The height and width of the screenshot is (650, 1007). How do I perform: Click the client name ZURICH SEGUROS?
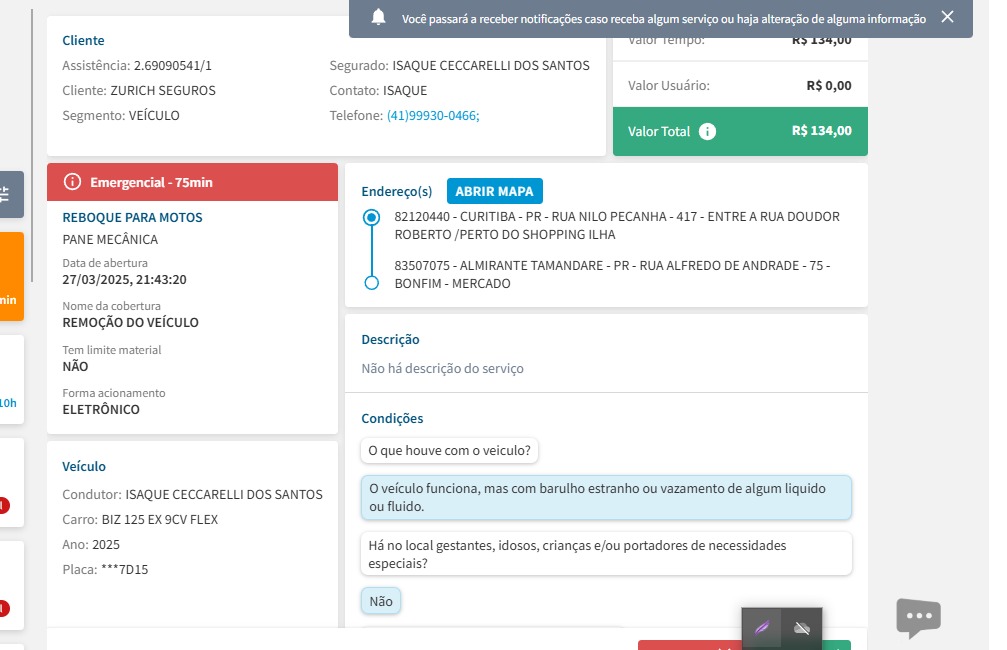[x=163, y=91]
